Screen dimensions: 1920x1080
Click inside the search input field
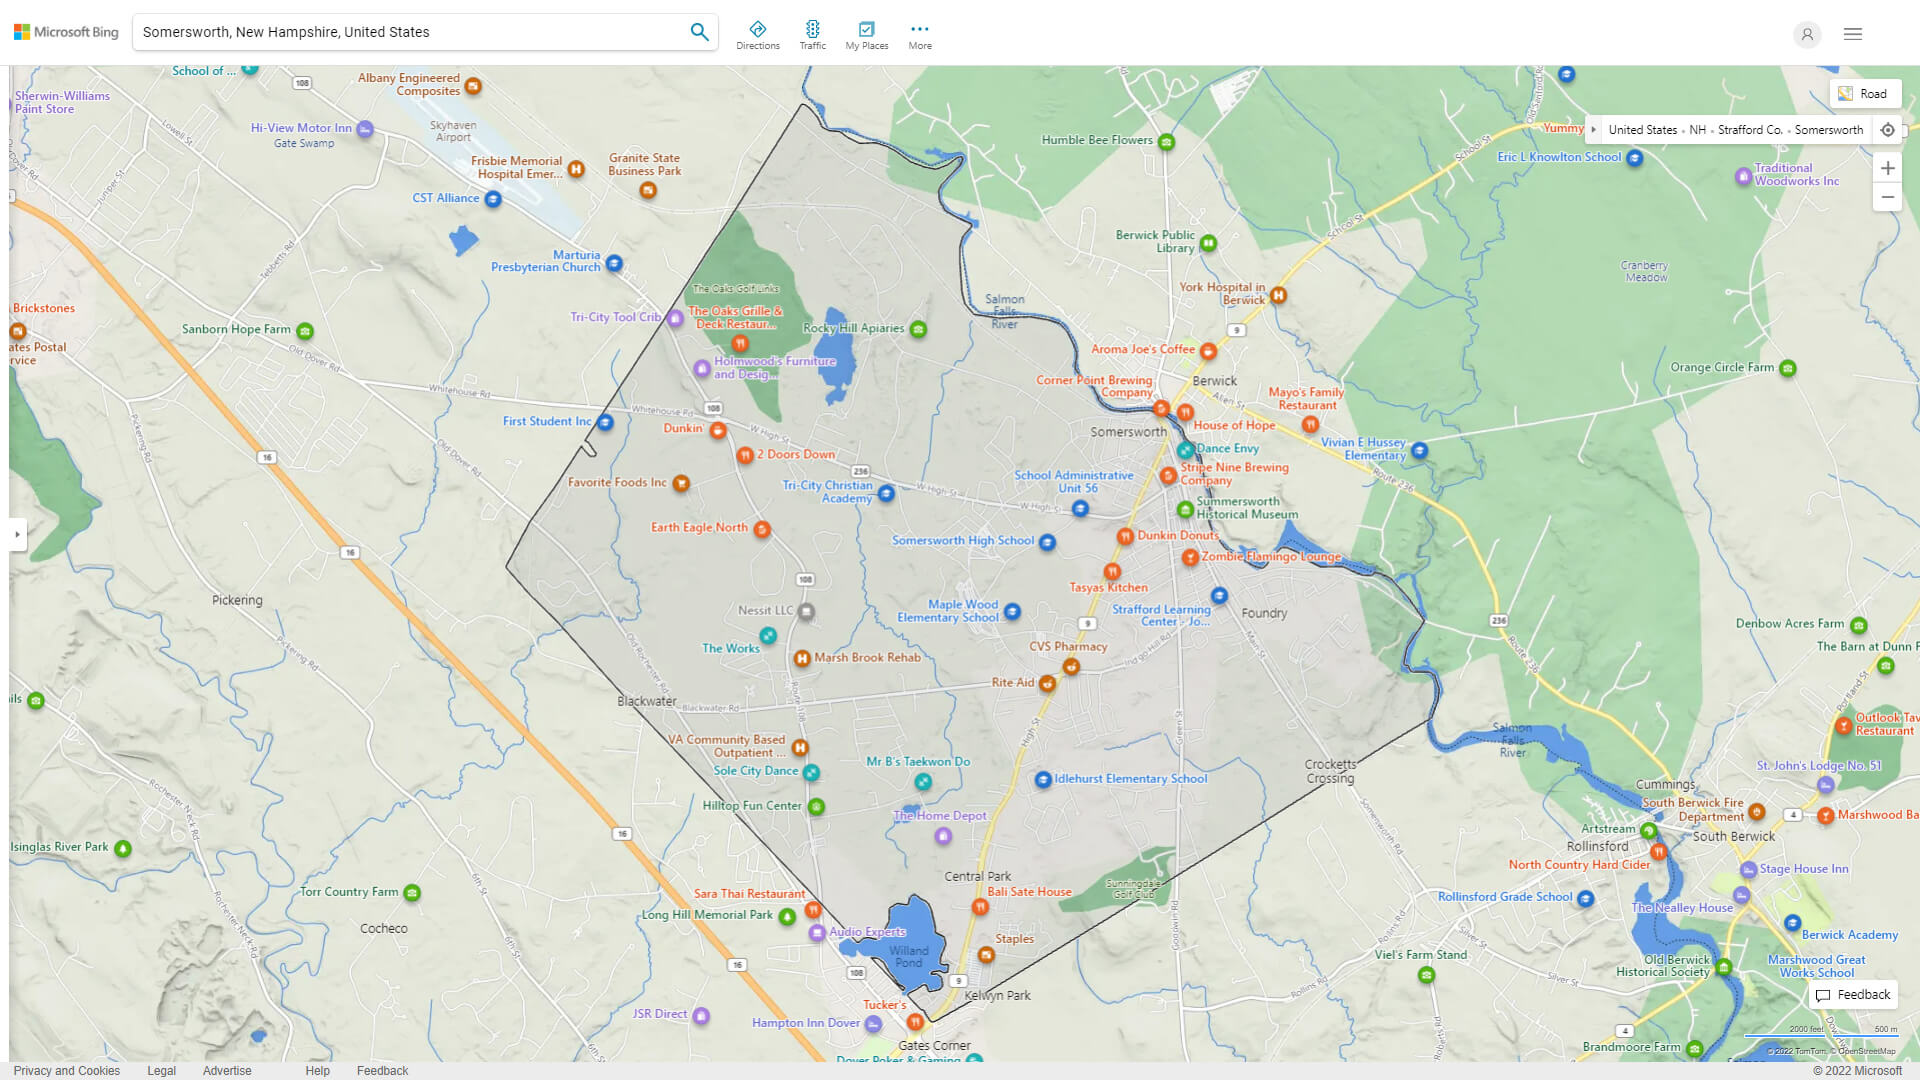(x=400, y=31)
